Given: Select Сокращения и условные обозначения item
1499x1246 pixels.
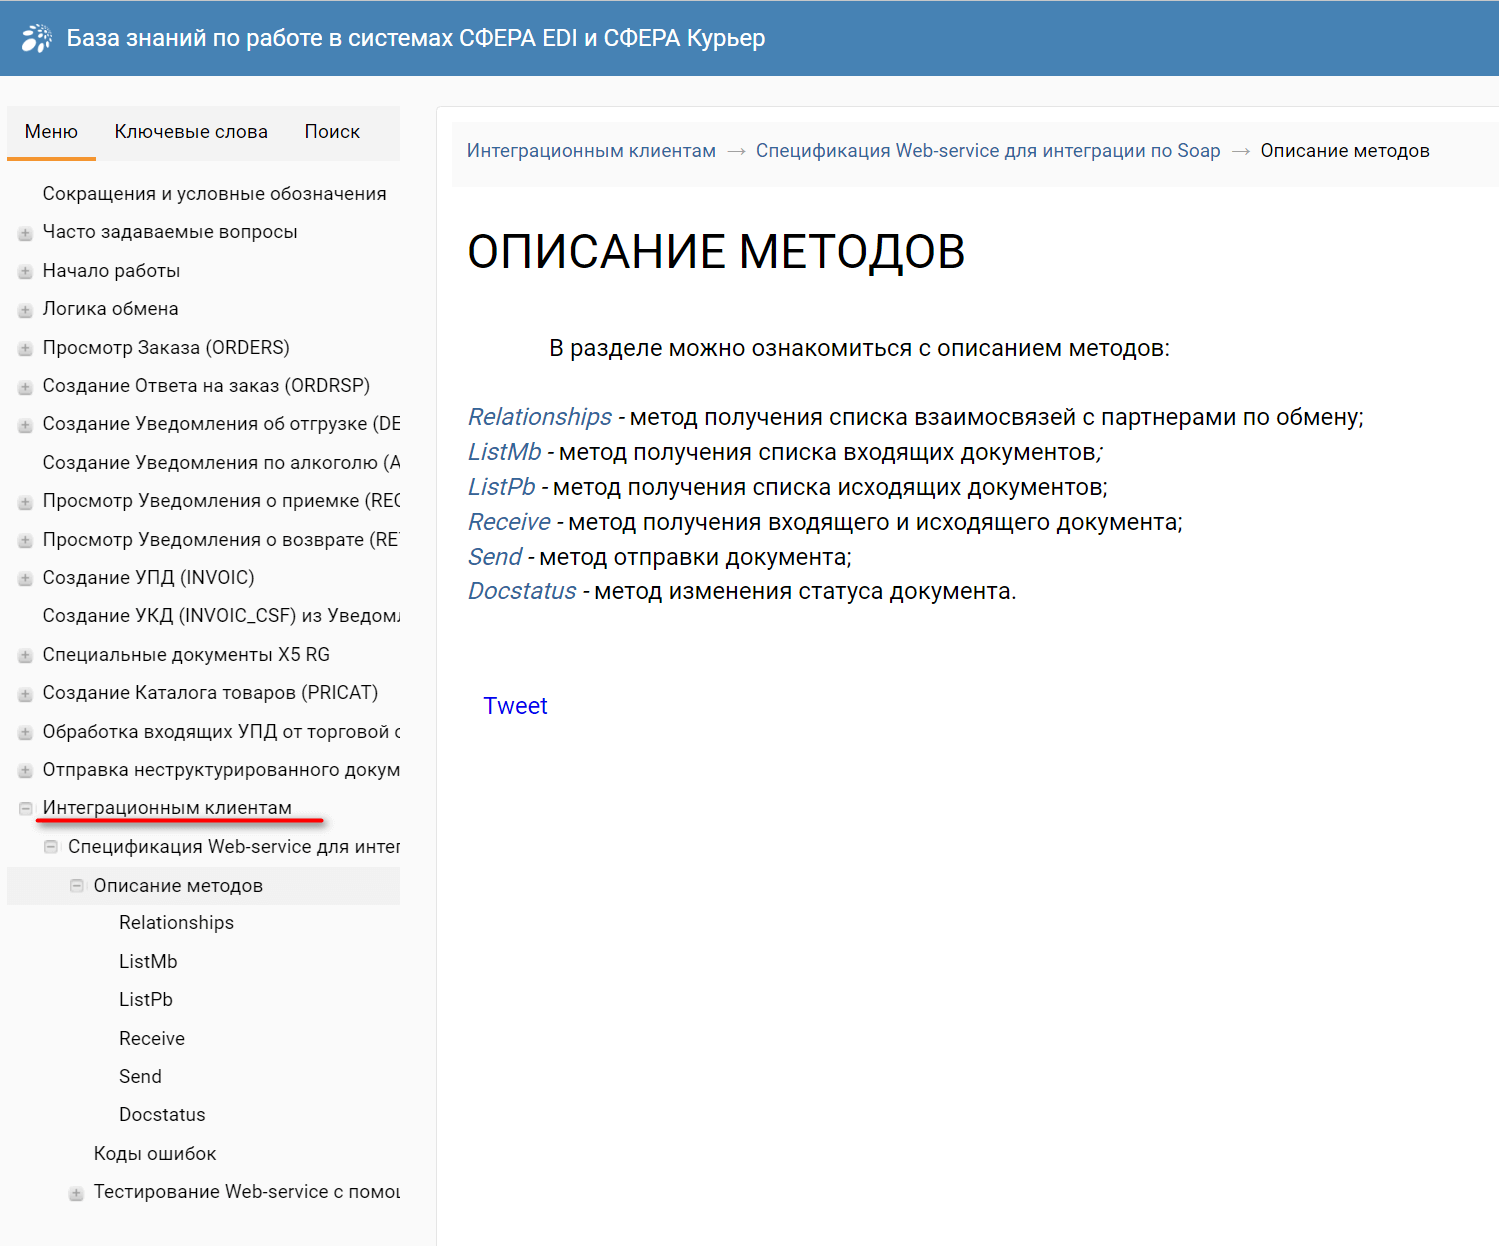Looking at the screenshot, I should pyautogui.click(x=214, y=194).
